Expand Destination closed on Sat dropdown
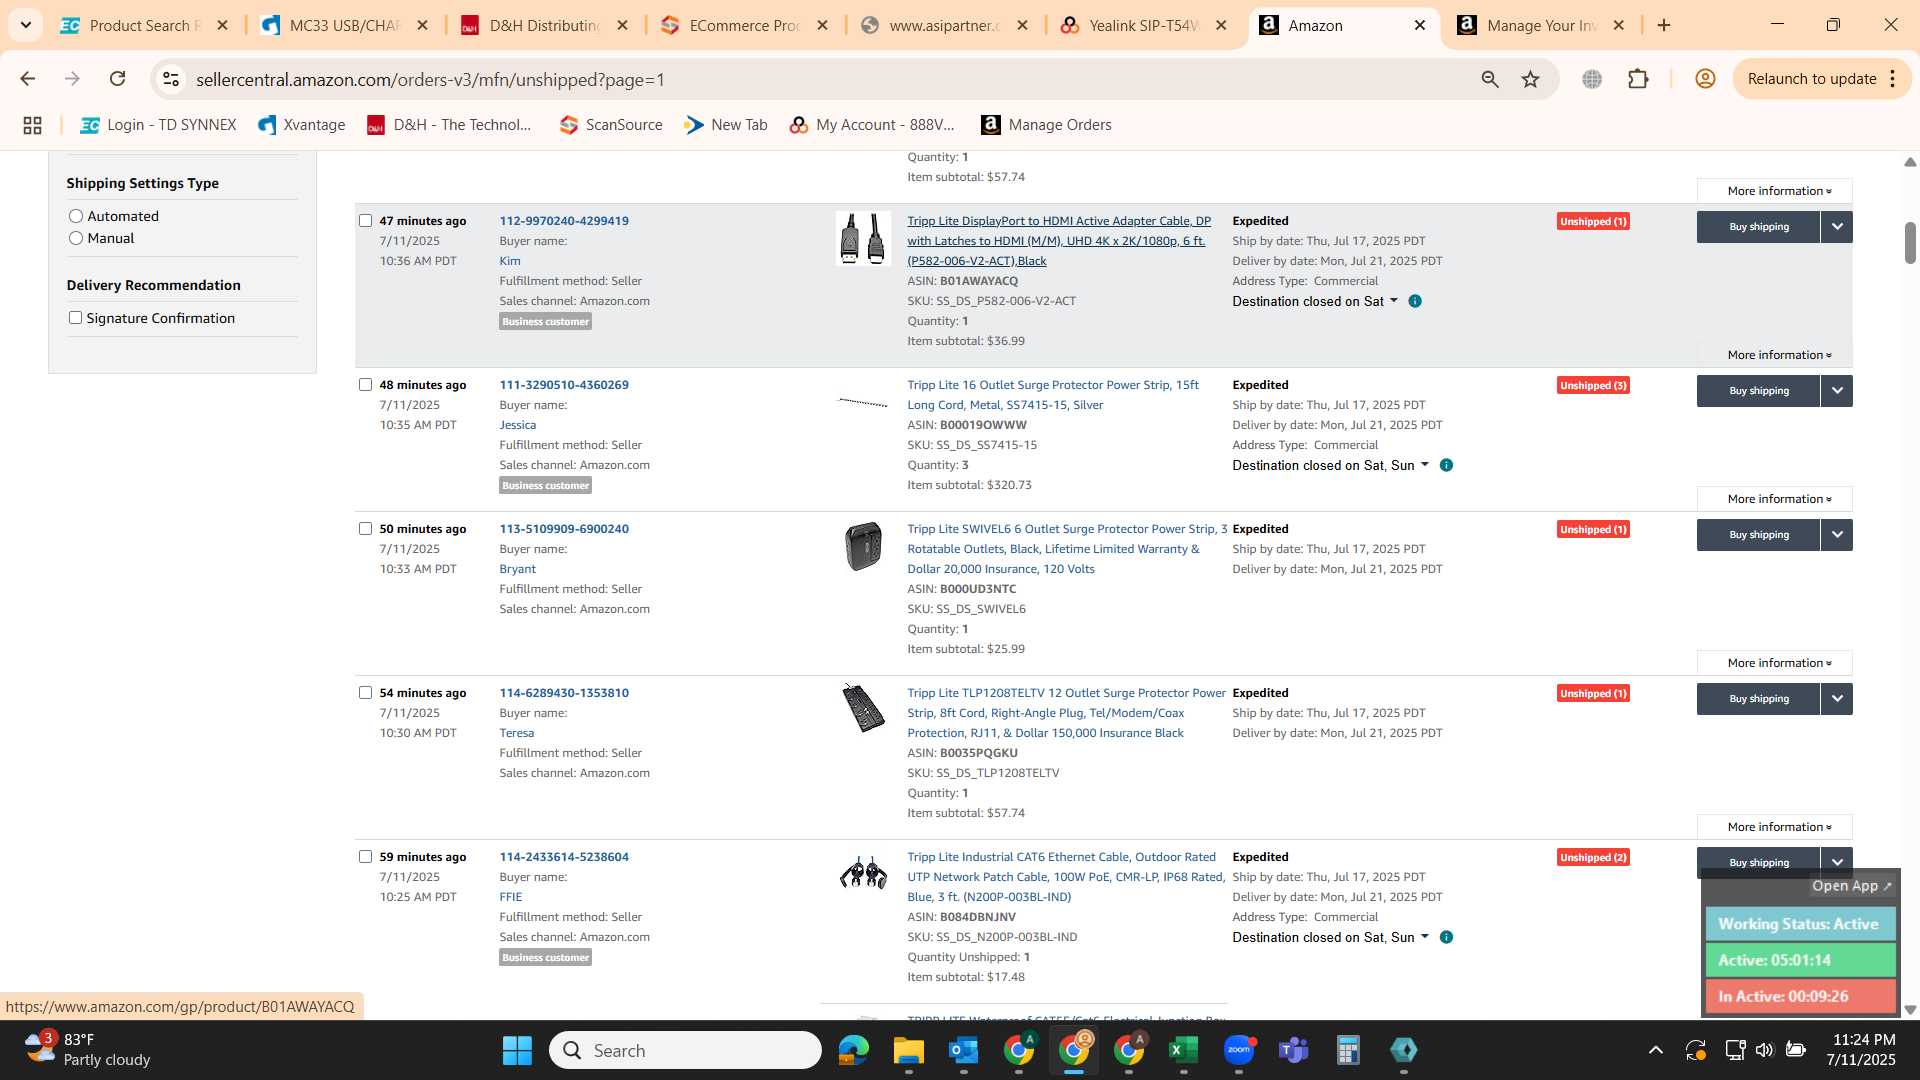 pos(1315,301)
